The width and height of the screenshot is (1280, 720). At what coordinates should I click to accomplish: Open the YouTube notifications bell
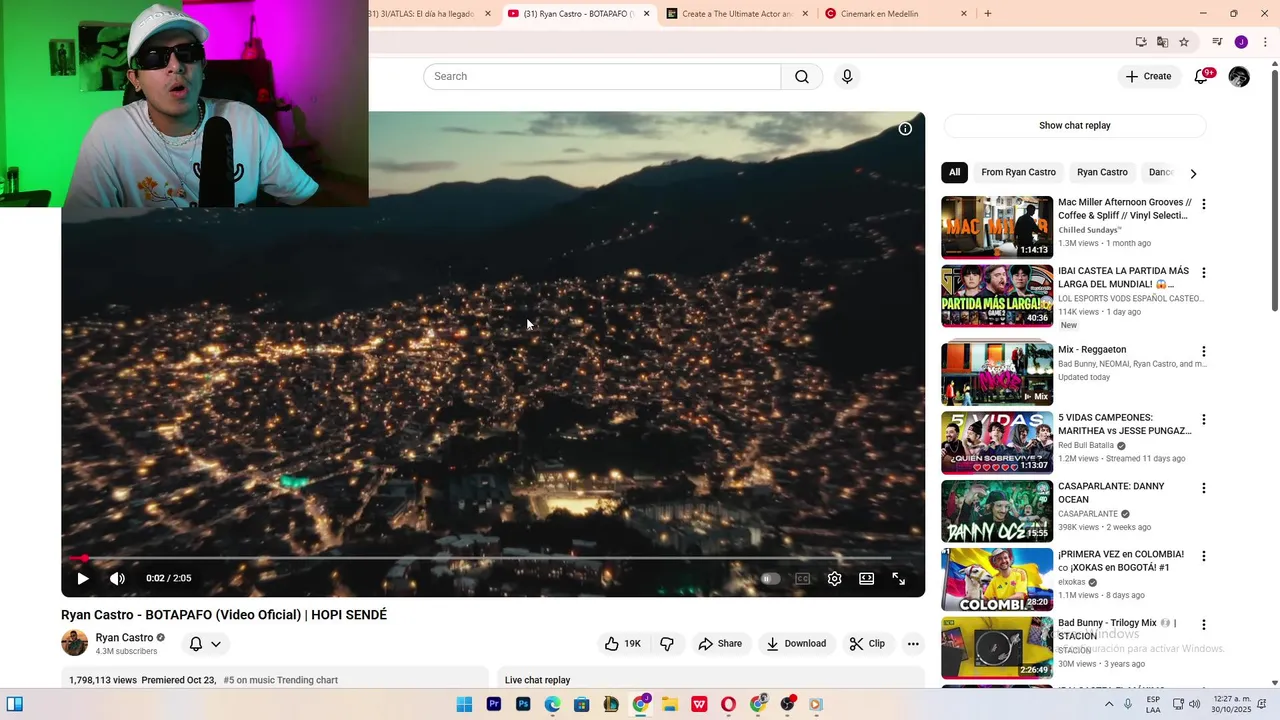1202,76
